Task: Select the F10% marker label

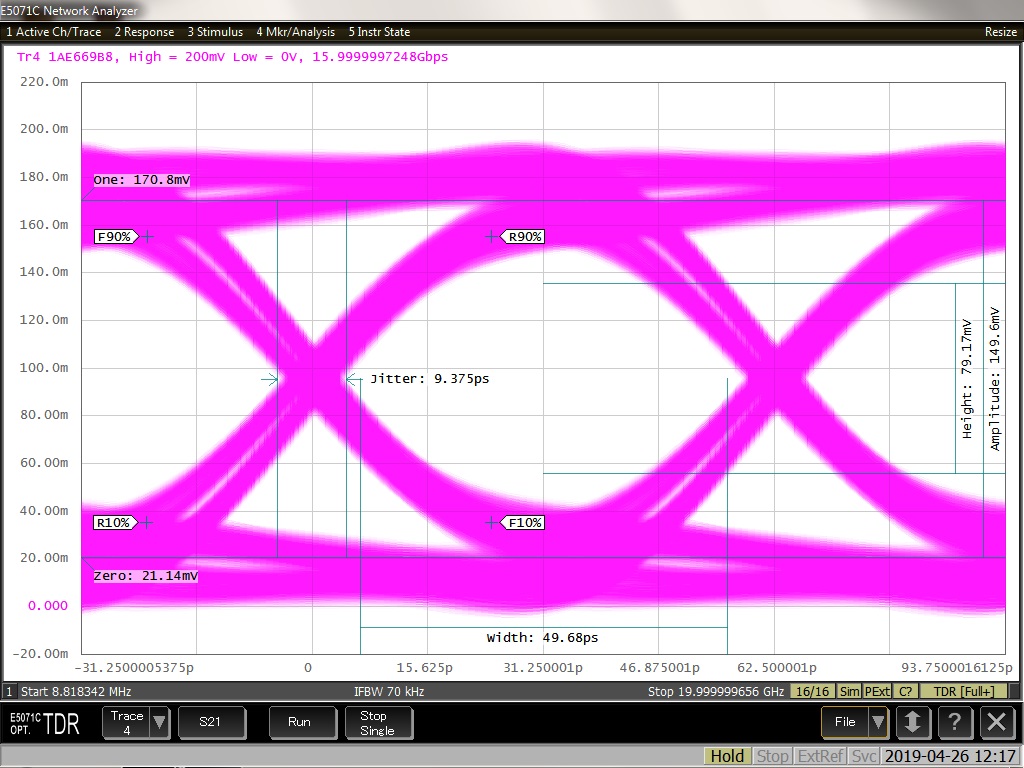Action: tap(524, 522)
